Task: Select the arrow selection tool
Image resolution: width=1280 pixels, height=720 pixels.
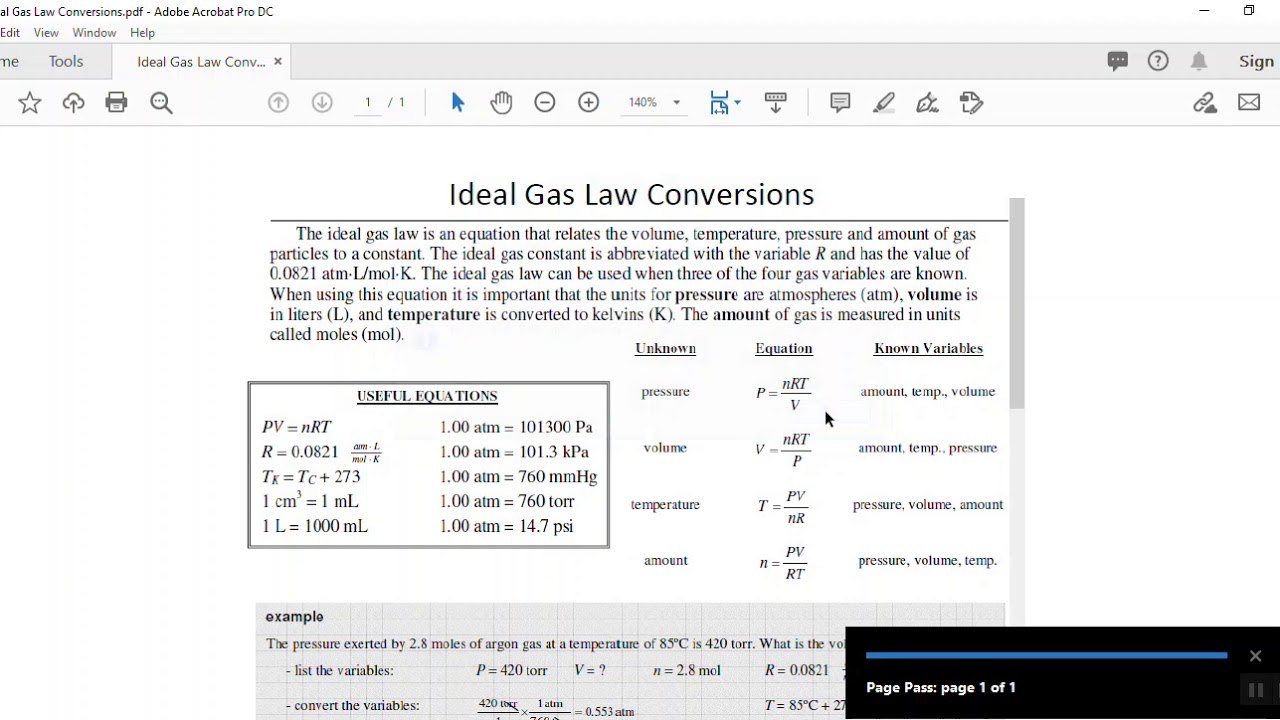Action: point(458,102)
